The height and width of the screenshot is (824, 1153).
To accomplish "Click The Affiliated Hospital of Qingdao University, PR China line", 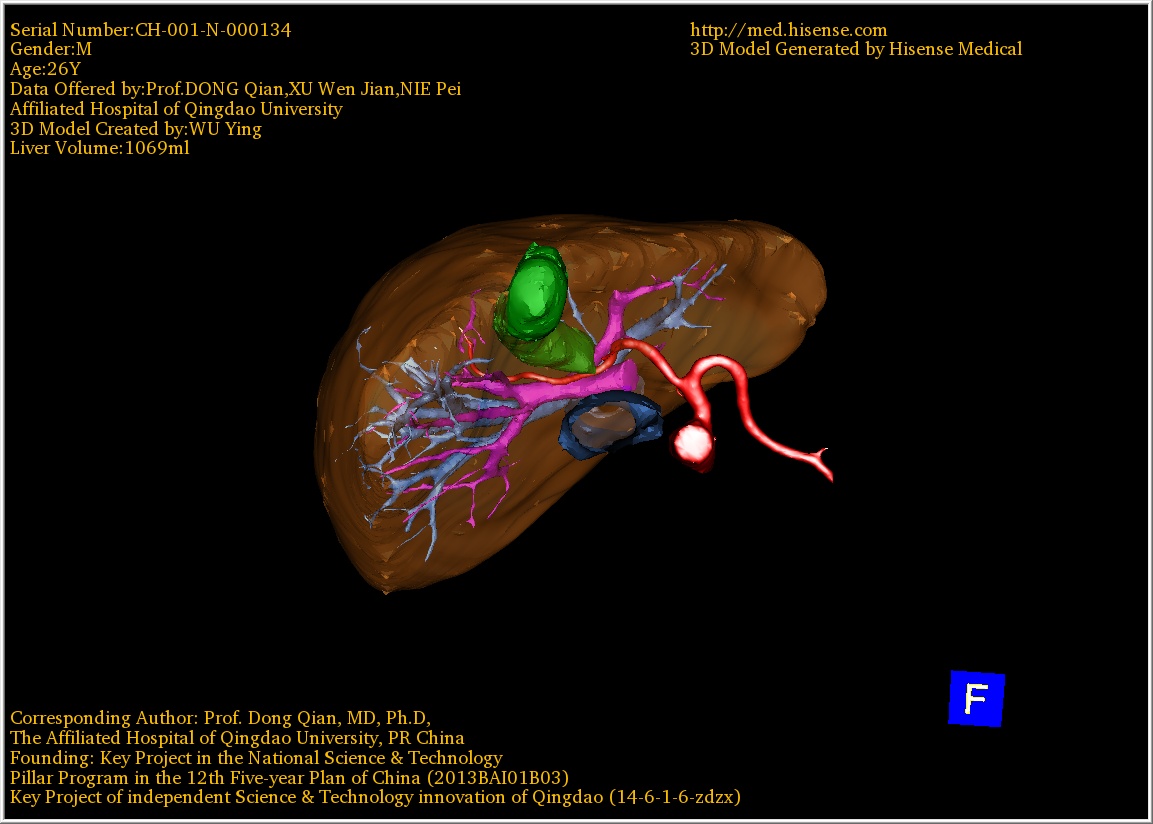I will click(237, 738).
